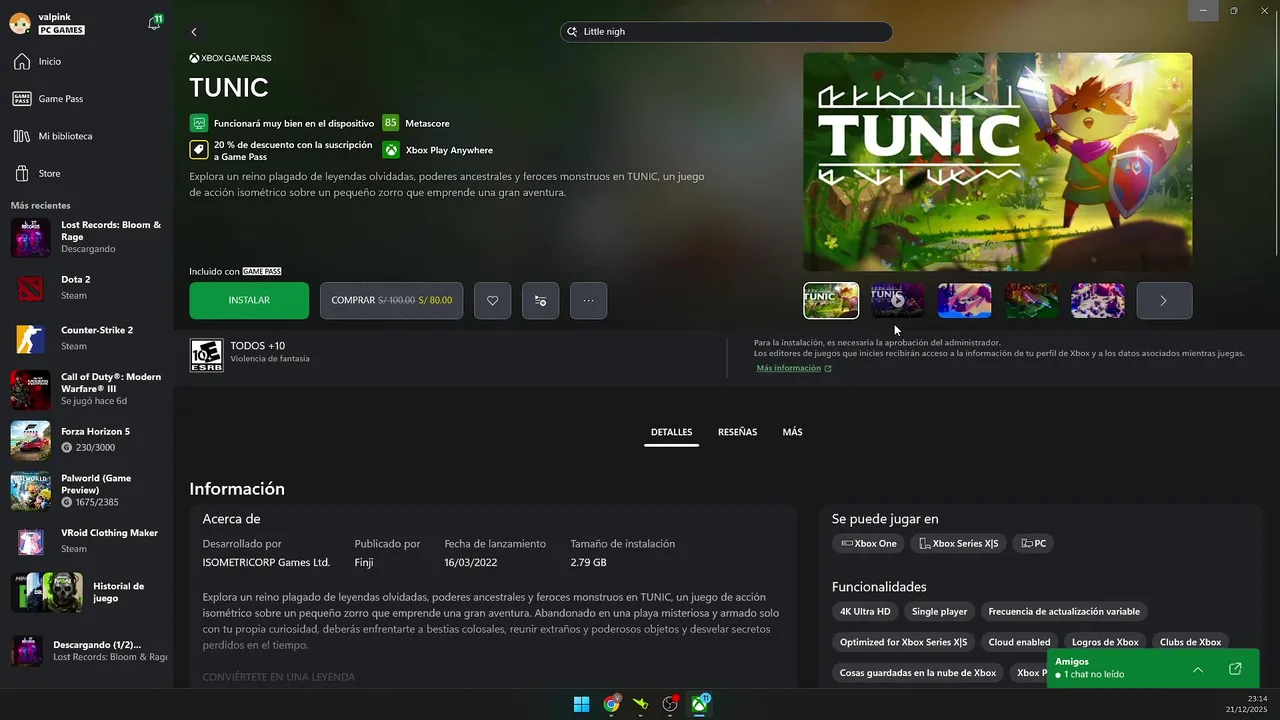Open Dota 2 in recent list

pos(86,288)
